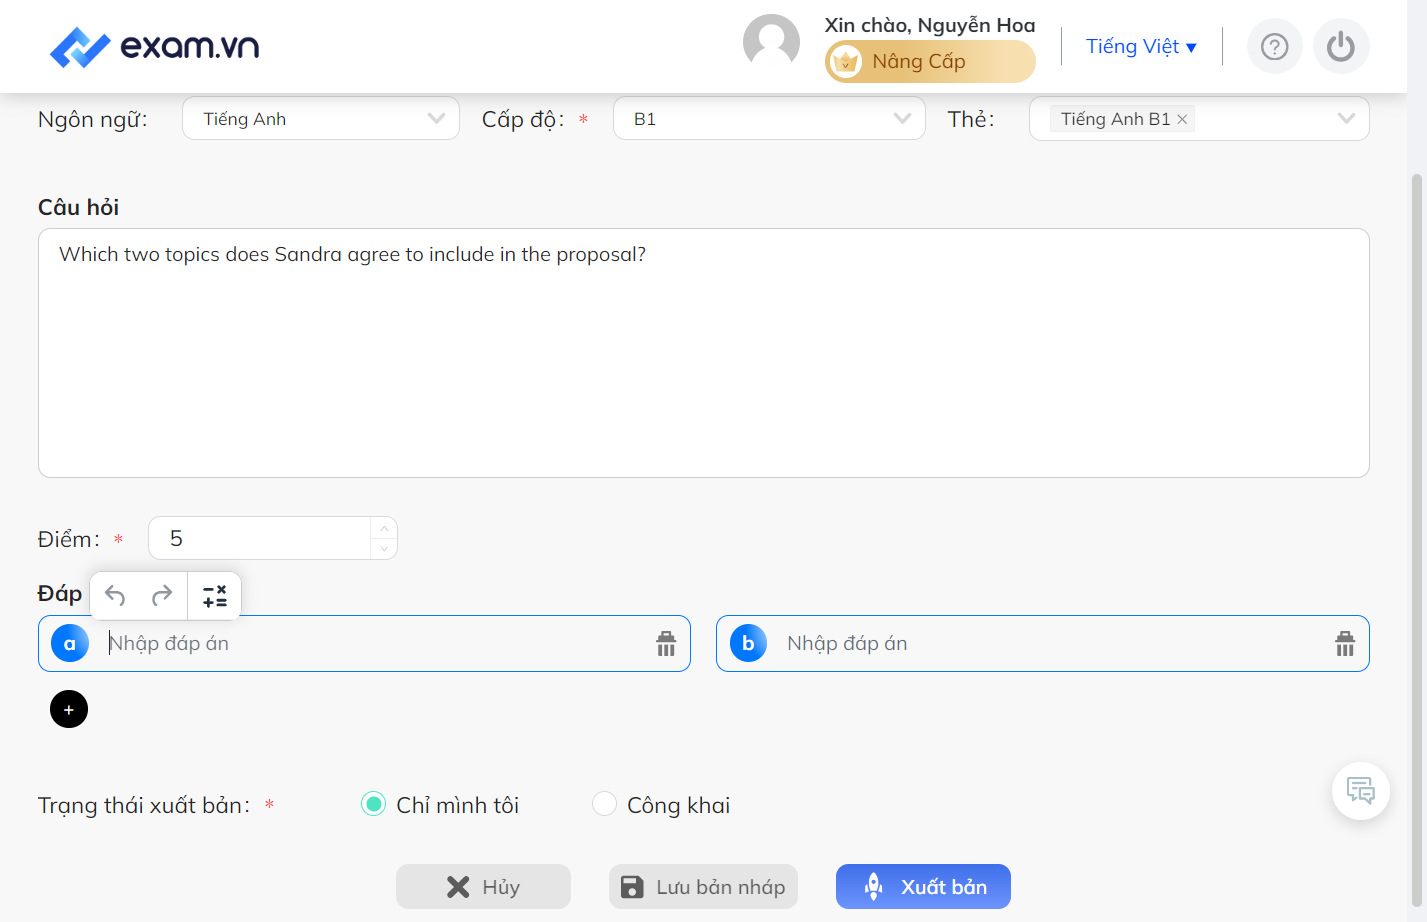Publish with the Xuất bản button
1427x922 pixels.
coord(923,887)
